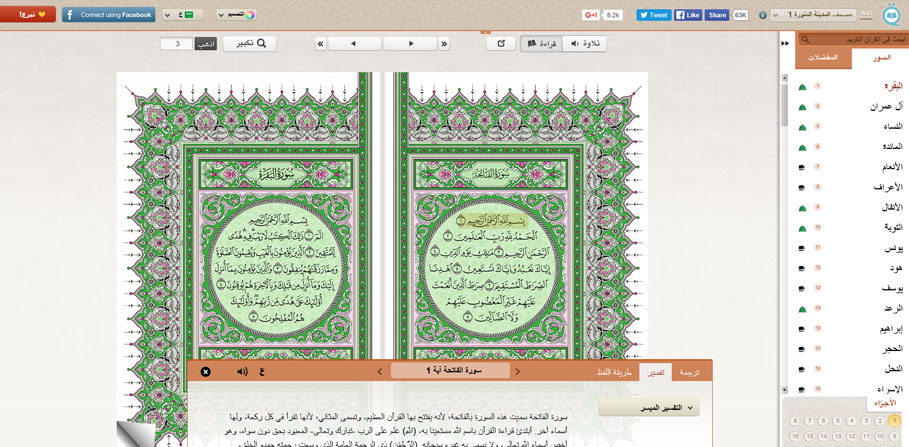Jump to first page with double-arrow right

pos(445,44)
